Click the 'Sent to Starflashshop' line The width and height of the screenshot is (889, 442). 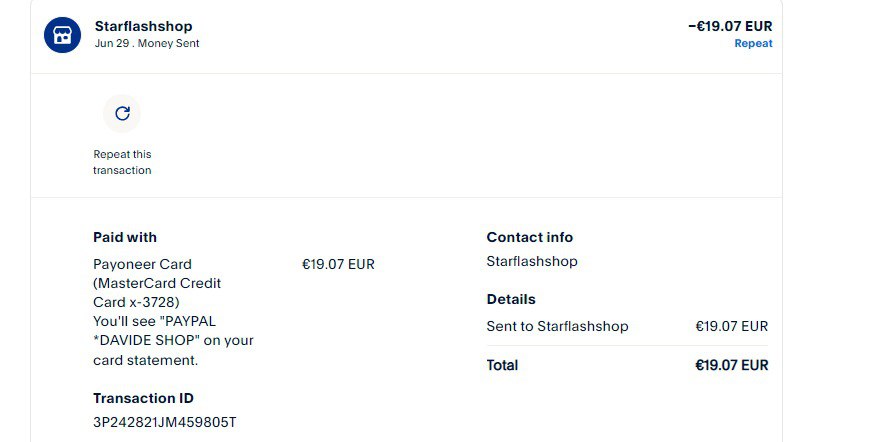pos(557,326)
